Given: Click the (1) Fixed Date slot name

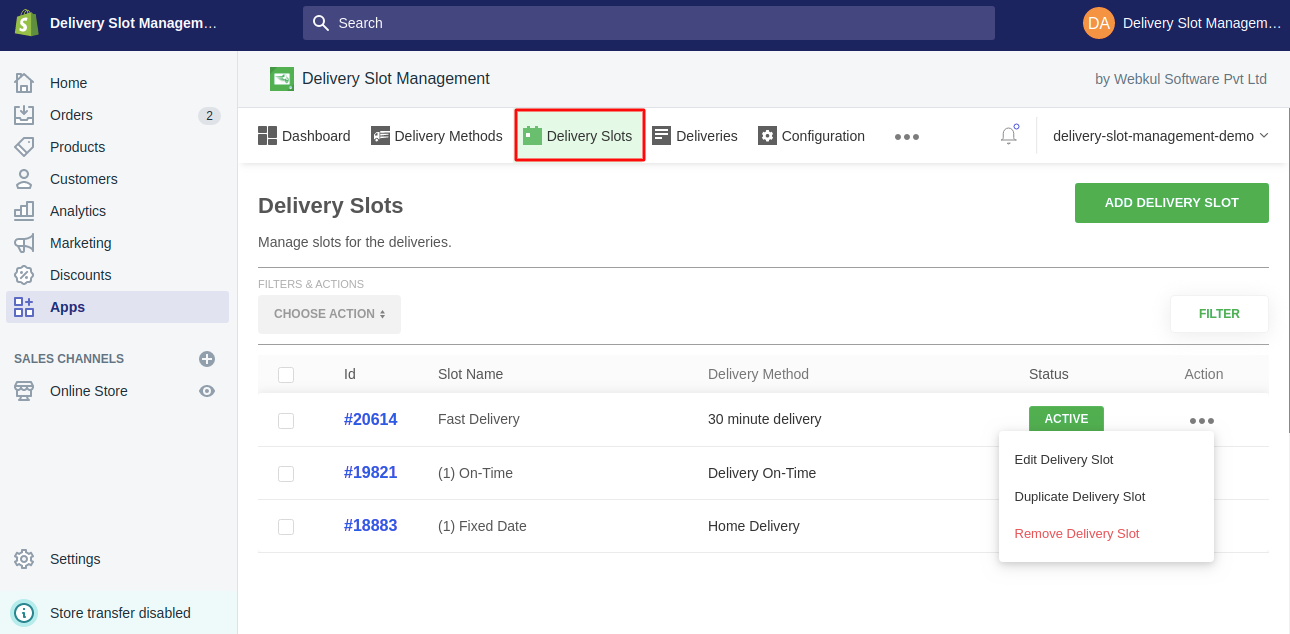Looking at the screenshot, I should [482, 526].
